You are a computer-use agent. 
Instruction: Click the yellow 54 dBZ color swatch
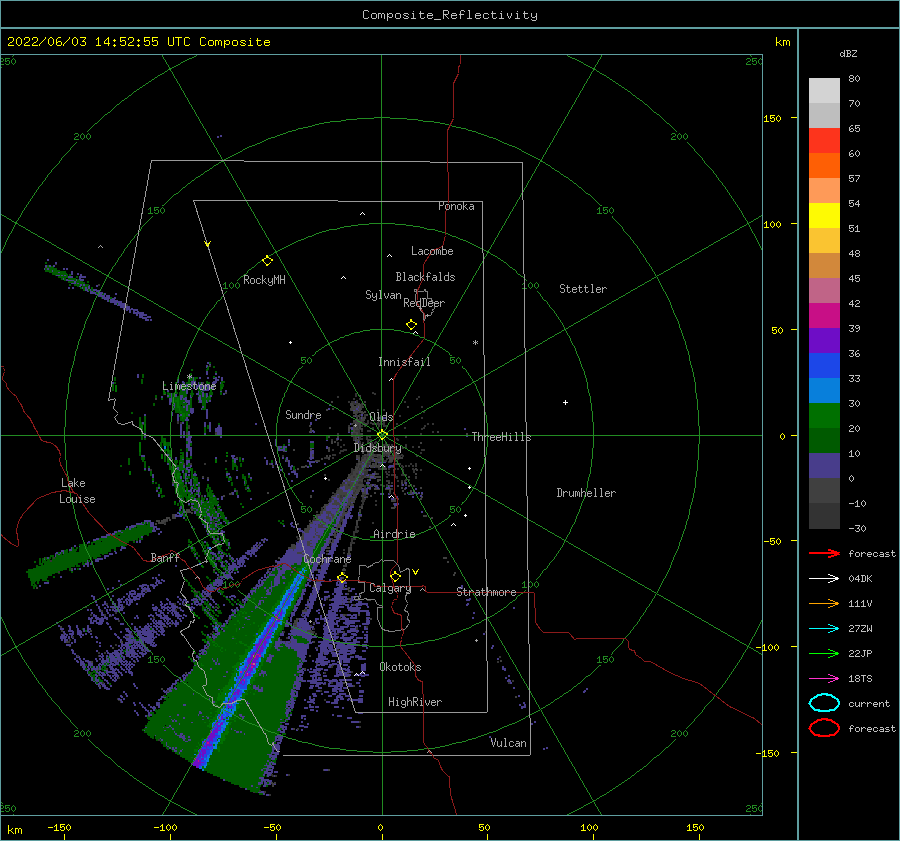click(x=824, y=215)
